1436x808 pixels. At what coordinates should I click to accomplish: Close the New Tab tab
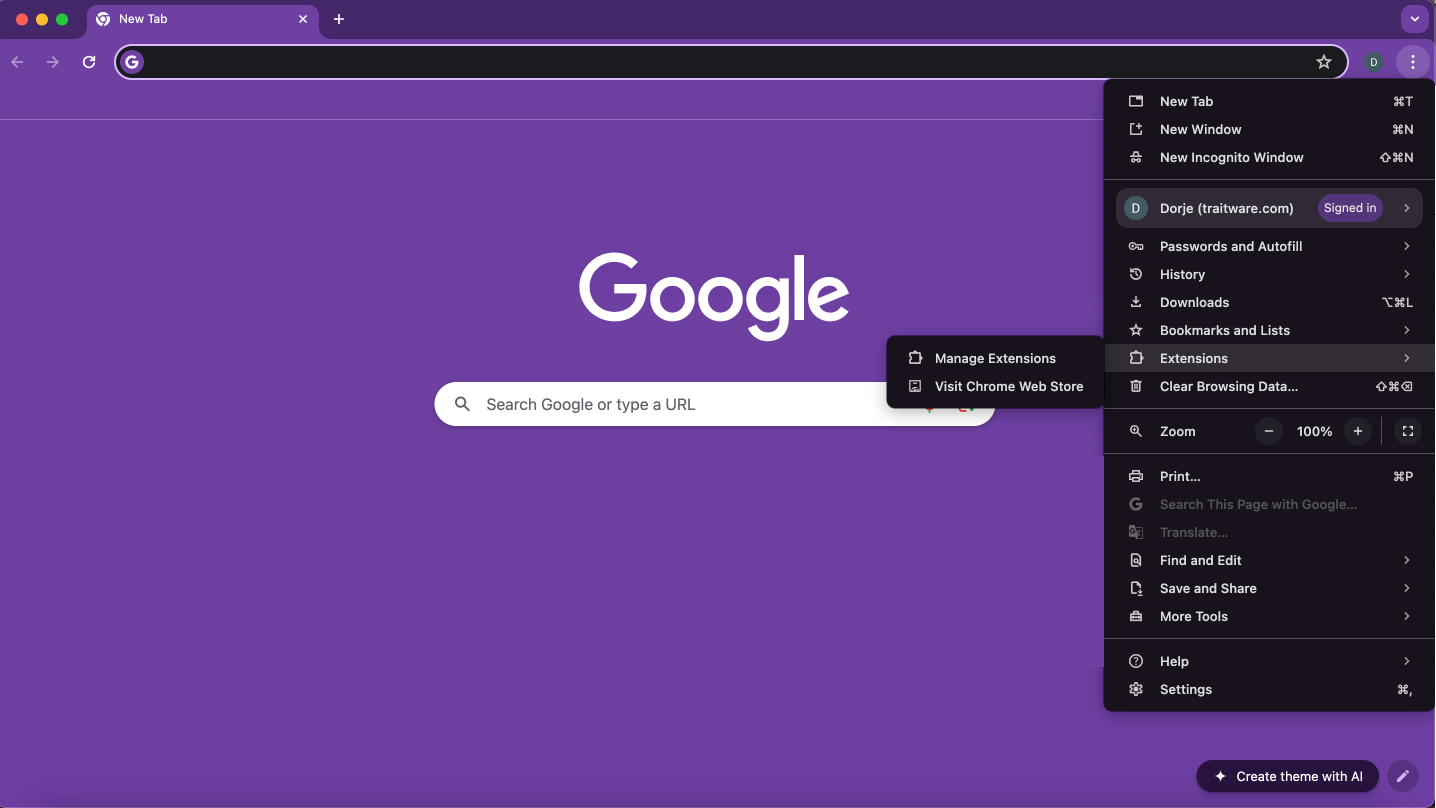click(x=303, y=19)
